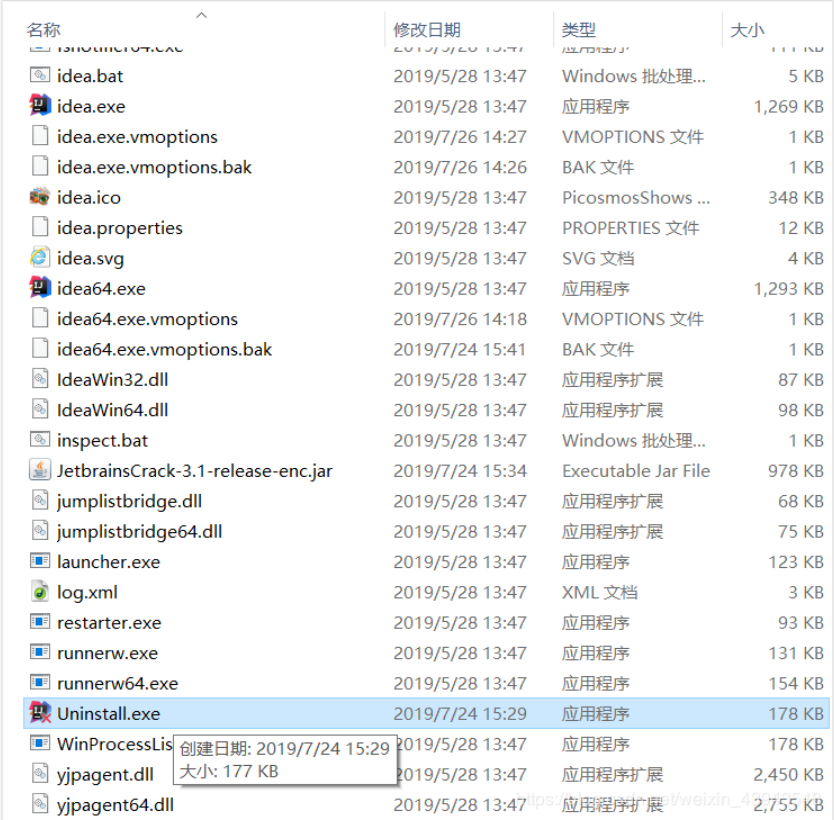Screen dimensions: 834x820
Task: Click the 2019/7/26 14:27 date cell
Action: click(460, 137)
